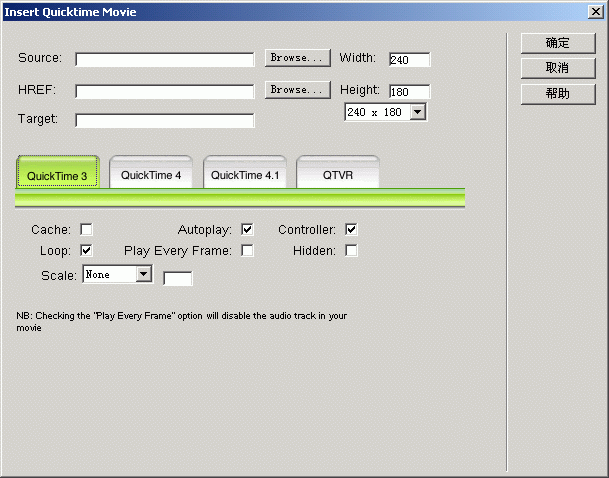
Task: Uncheck the Controller checkbox
Action: coord(351,229)
